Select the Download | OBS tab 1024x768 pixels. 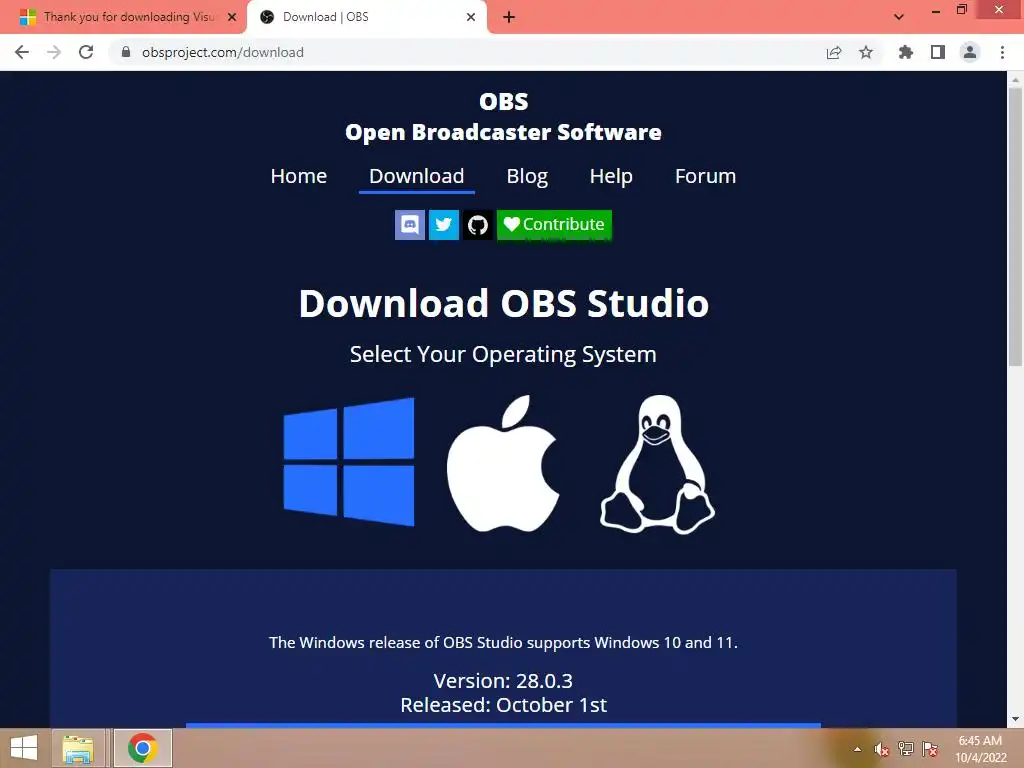click(x=366, y=17)
